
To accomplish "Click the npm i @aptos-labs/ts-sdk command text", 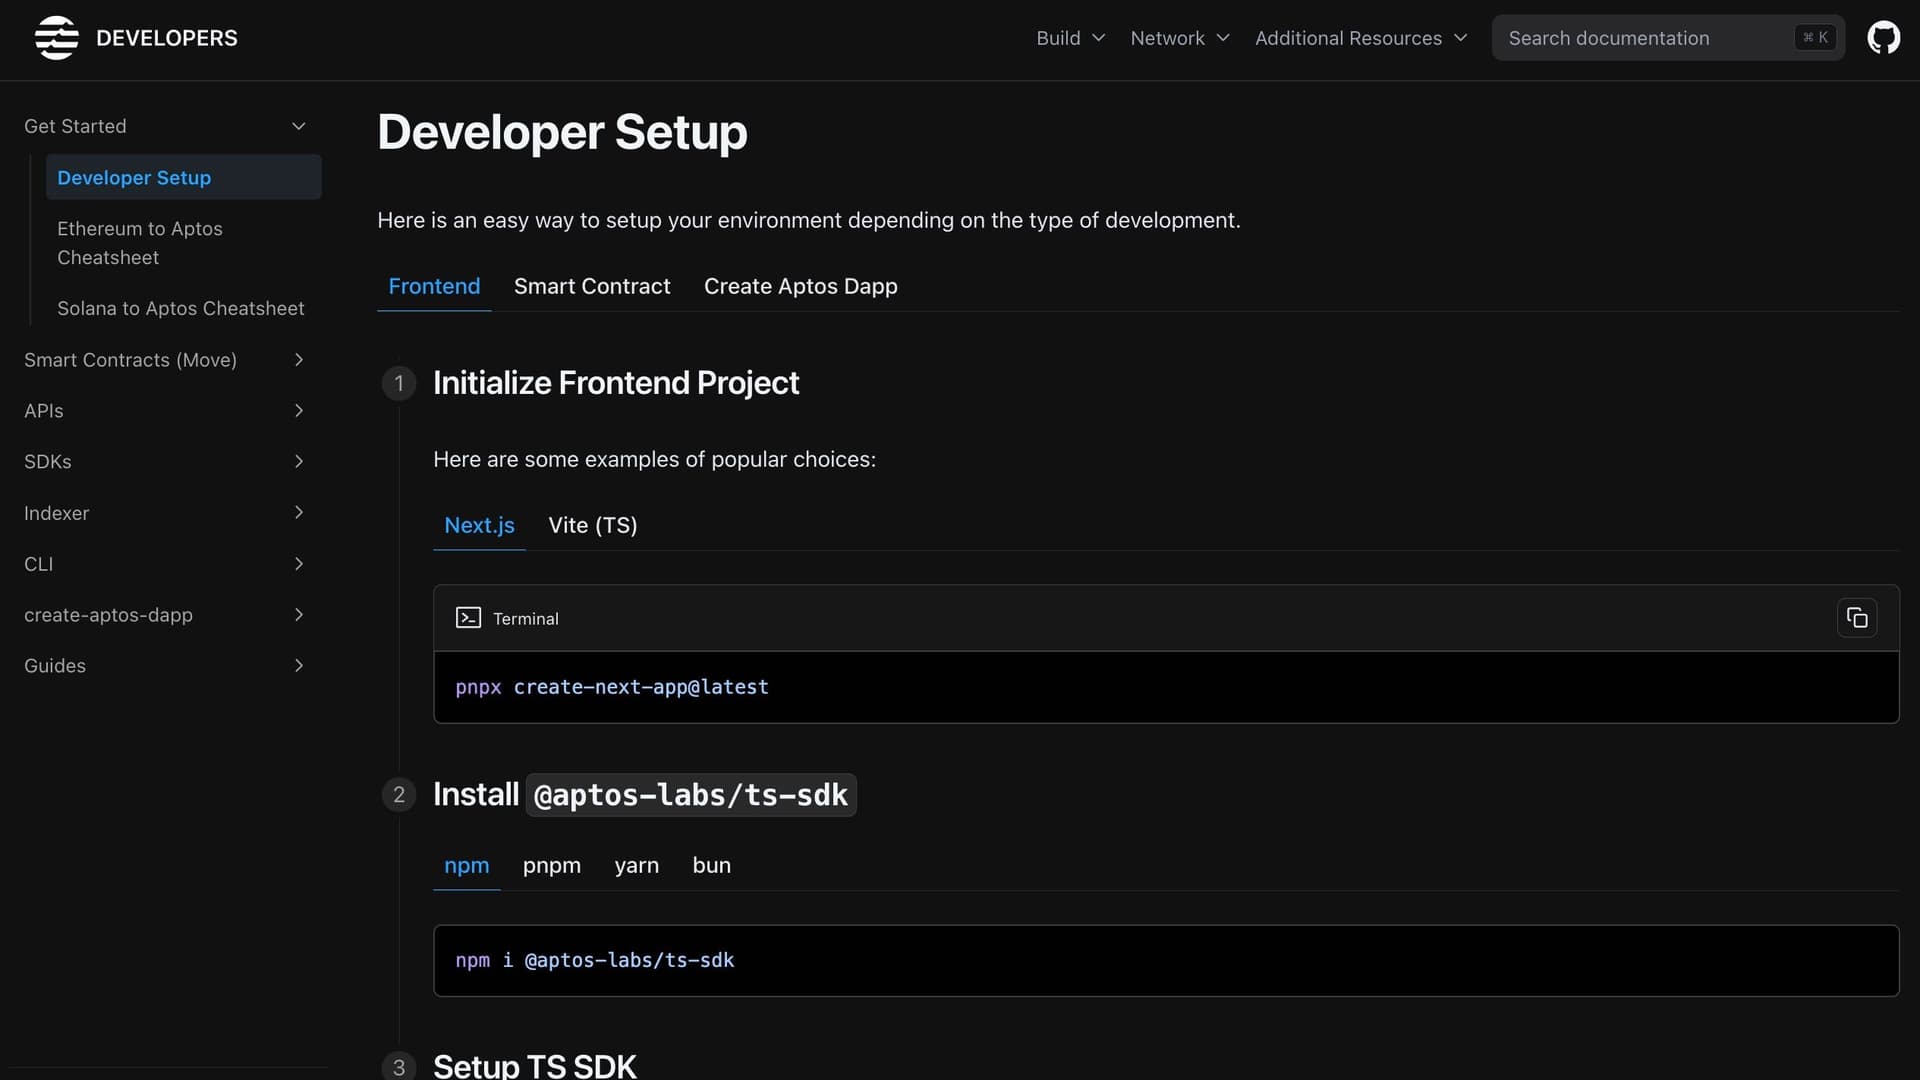I will (x=594, y=960).
